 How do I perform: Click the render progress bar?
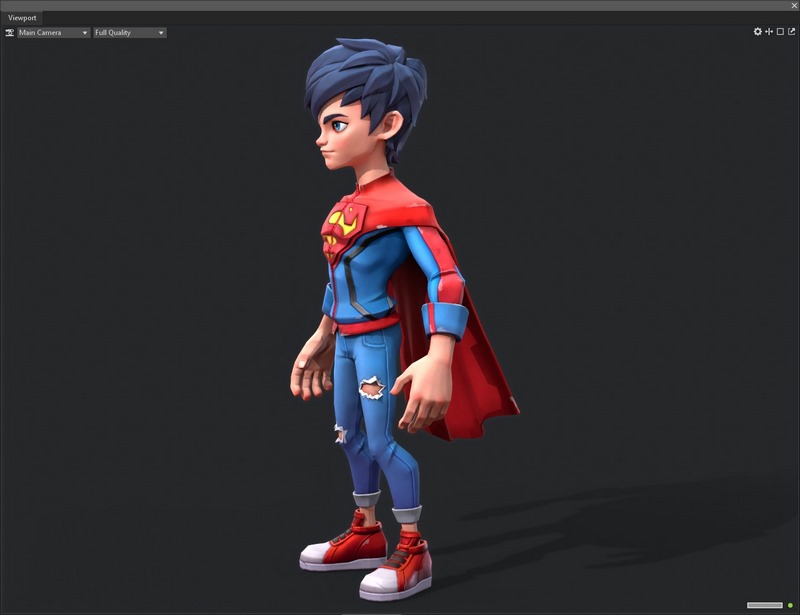(764, 605)
